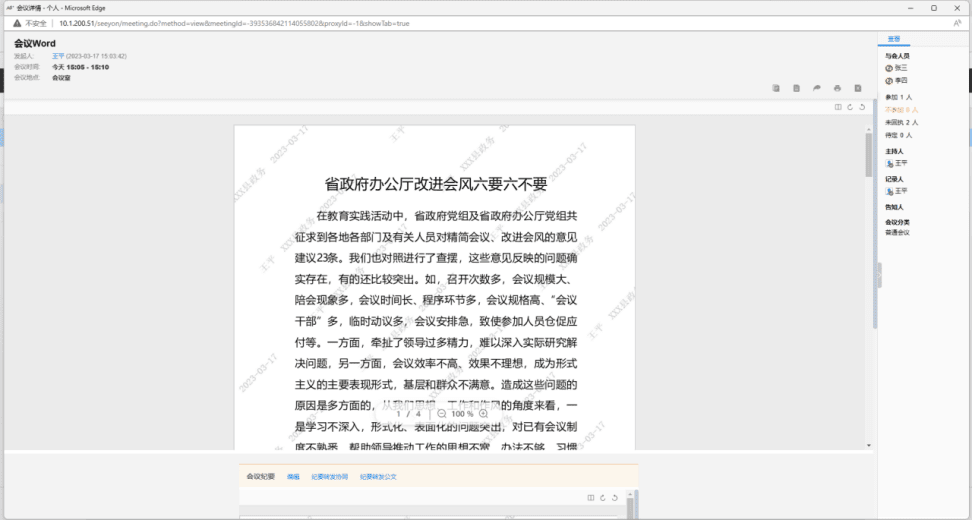Click the document icon right of the printer
Screen dimensions: 973x521
point(858,88)
